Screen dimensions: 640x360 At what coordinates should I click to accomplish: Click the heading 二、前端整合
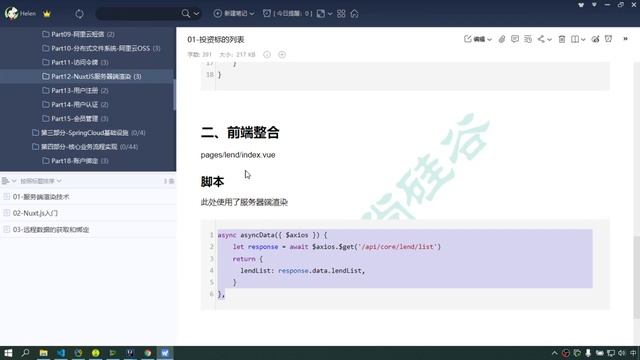click(x=240, y=133)
